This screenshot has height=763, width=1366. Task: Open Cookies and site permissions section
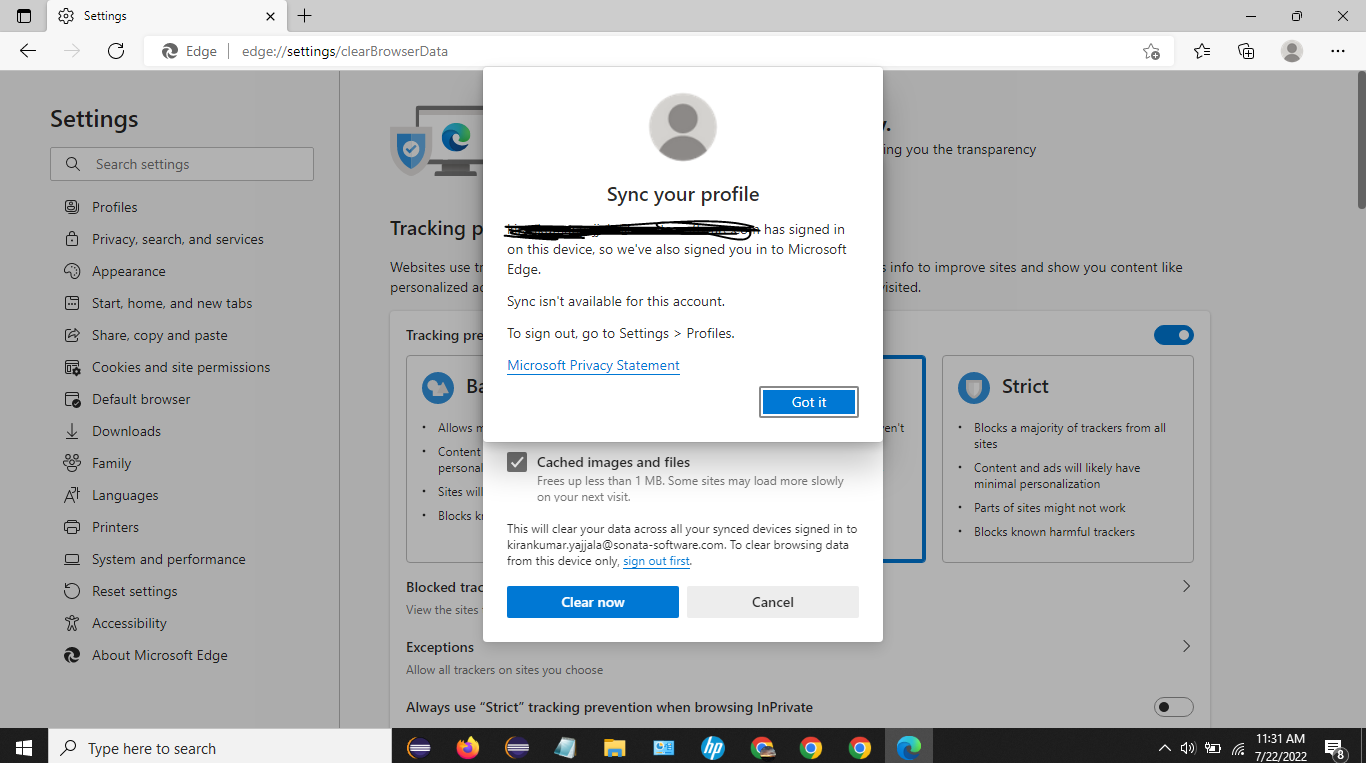coord(180,367)
